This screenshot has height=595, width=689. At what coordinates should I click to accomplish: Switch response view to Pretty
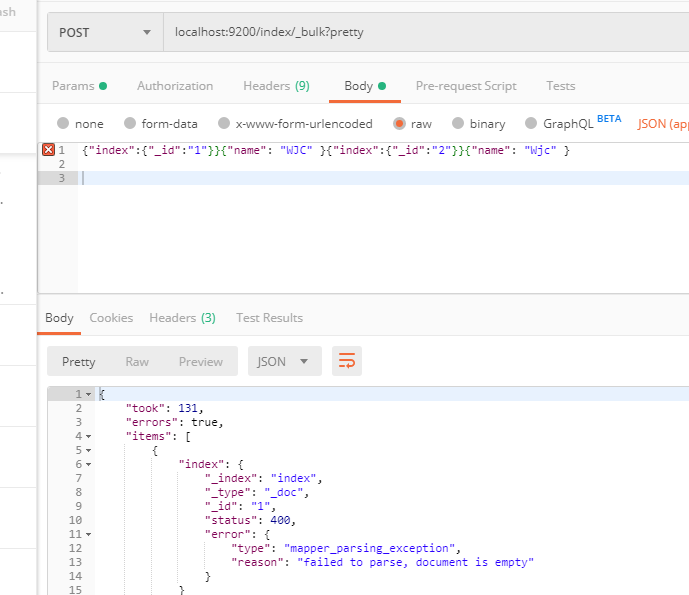[x=79, y=362]
